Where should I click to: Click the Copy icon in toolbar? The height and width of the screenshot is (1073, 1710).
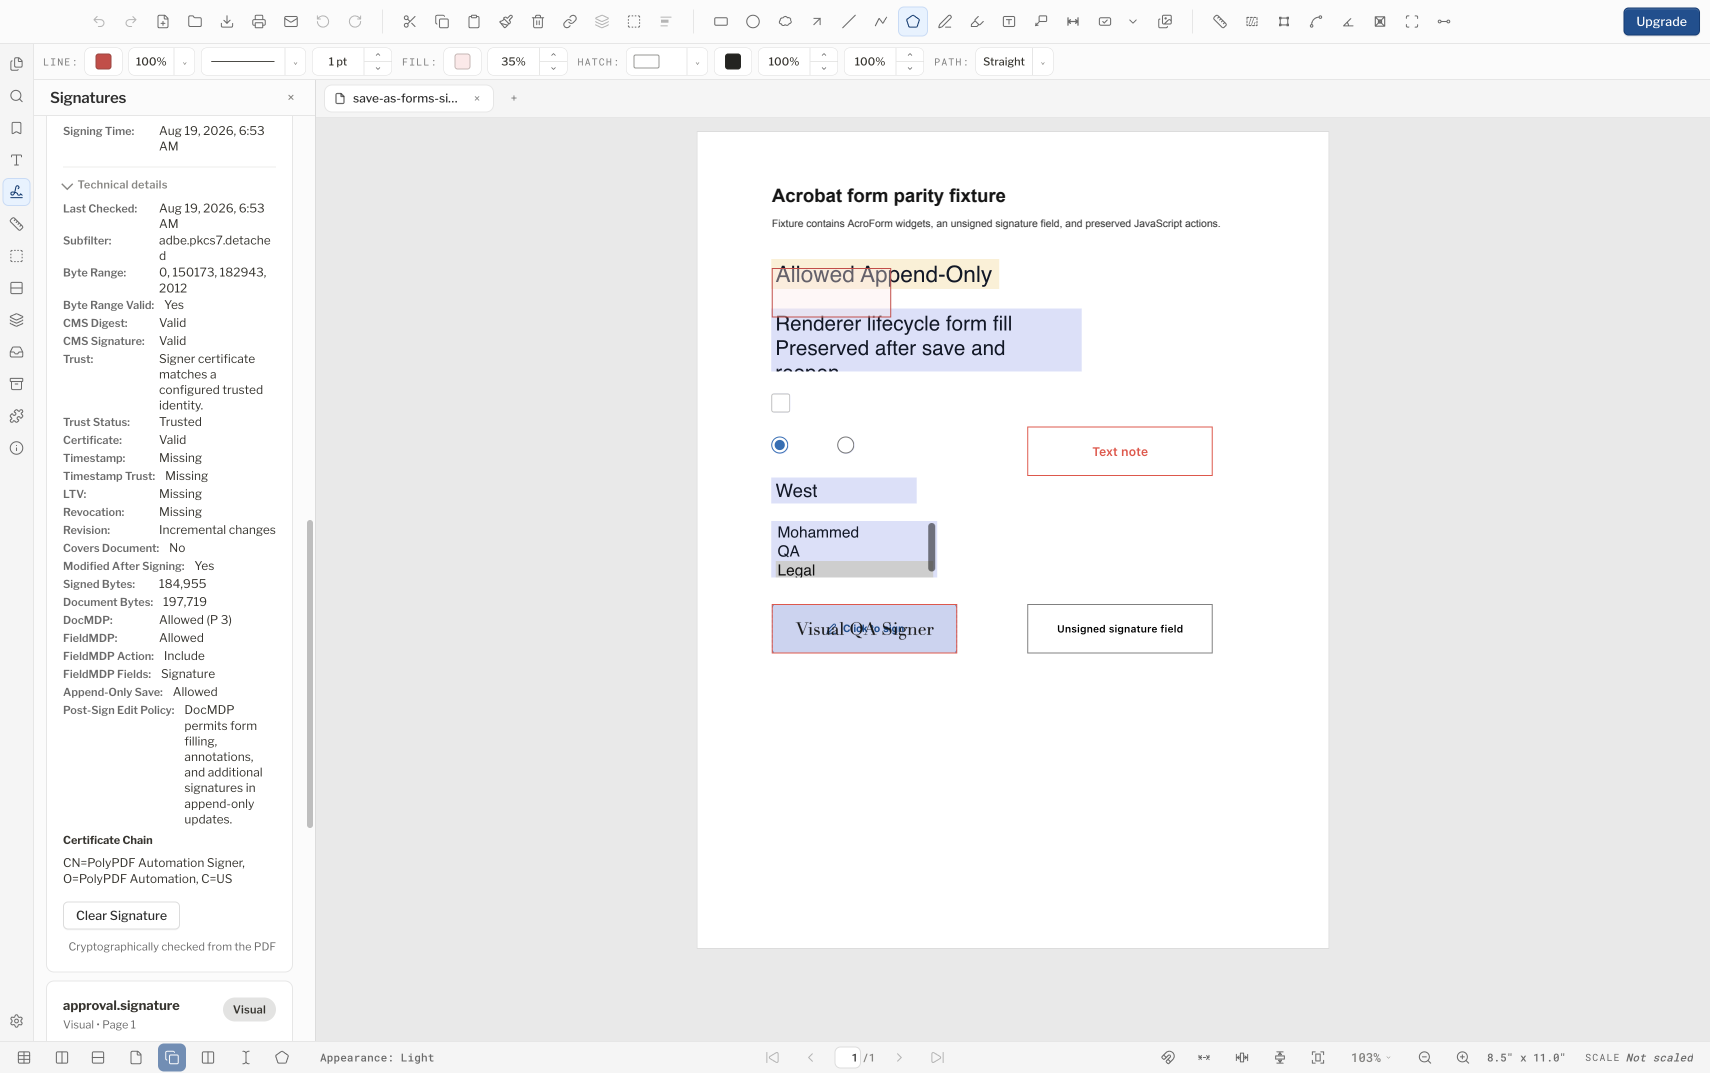coord(441,21)
